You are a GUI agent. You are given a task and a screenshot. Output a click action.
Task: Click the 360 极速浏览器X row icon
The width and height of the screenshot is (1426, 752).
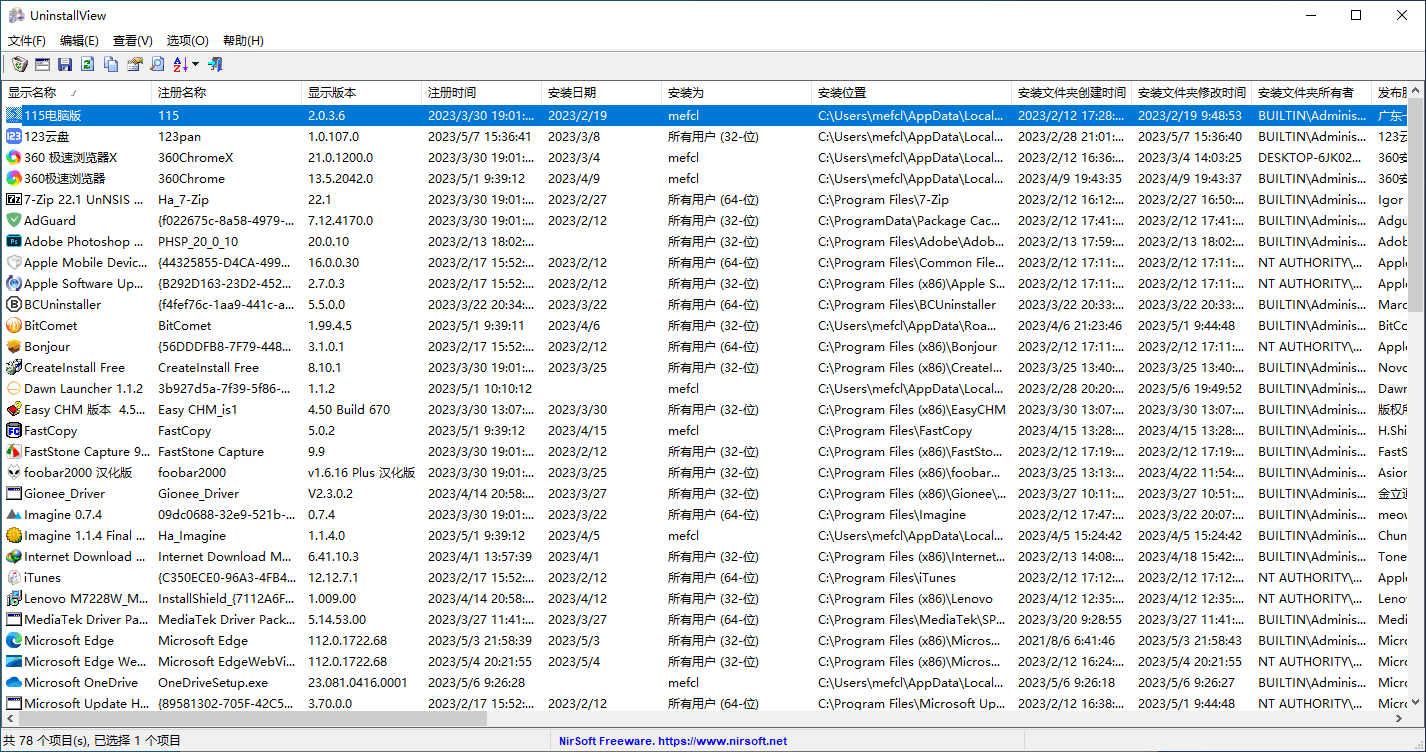click(x=14, y=157)
